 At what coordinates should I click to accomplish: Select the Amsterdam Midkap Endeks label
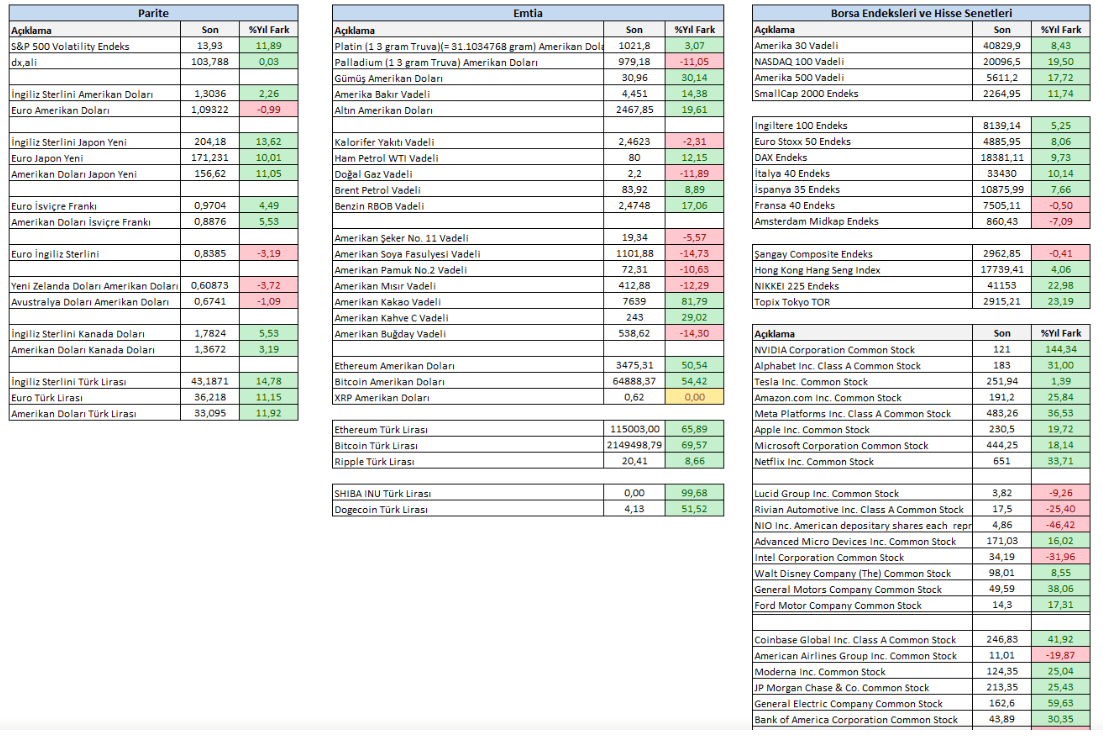tap(862, 221)
